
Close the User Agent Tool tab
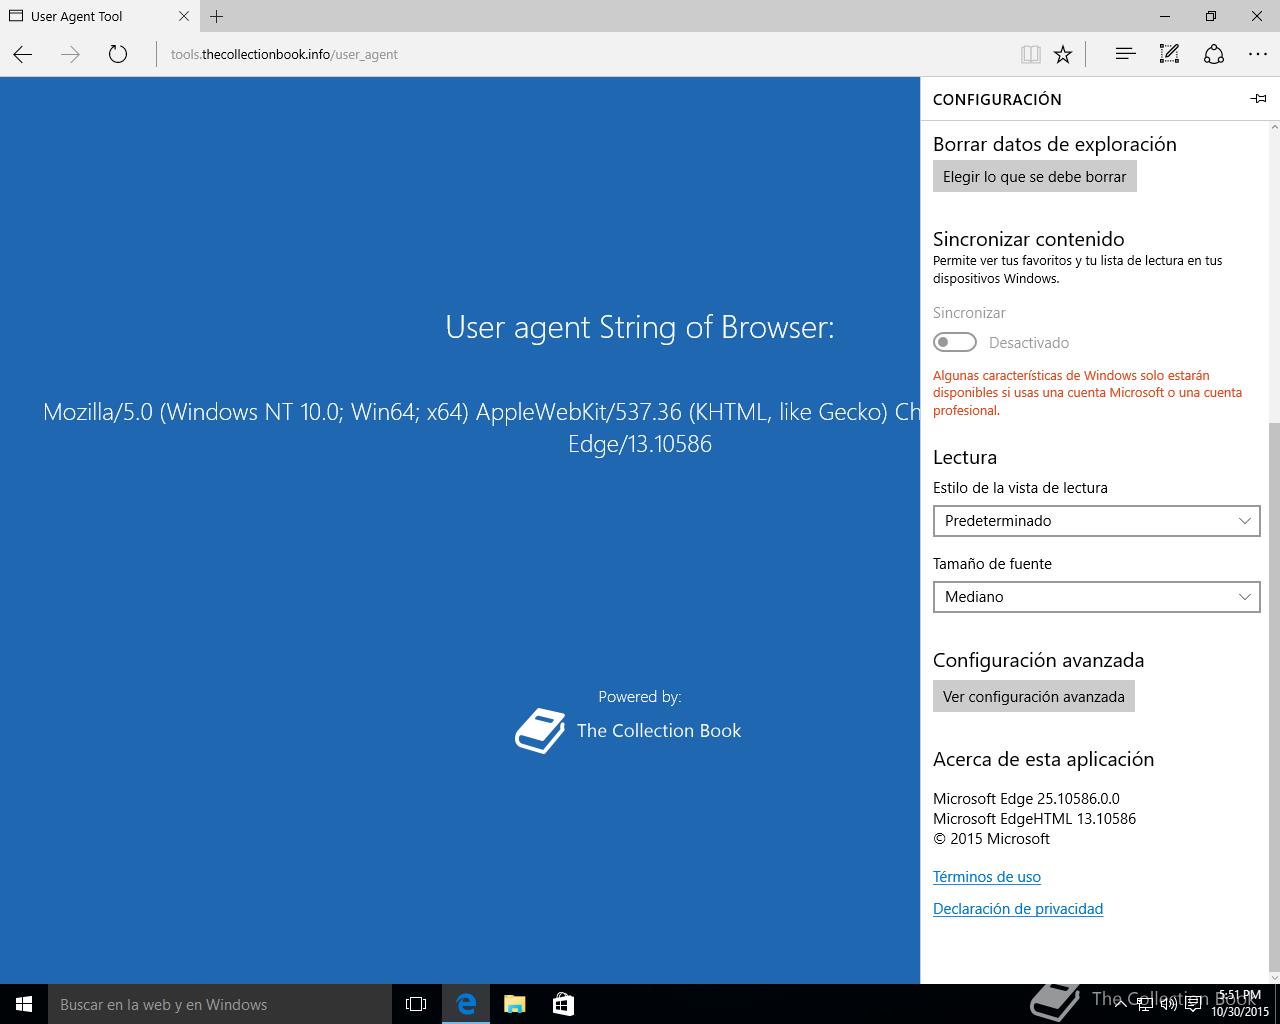pyautogui.click(x=184, y=16)
